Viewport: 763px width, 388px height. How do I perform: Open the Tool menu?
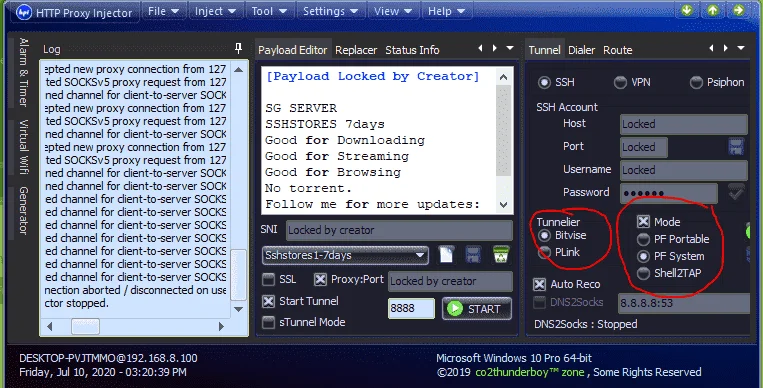point(269,11)
